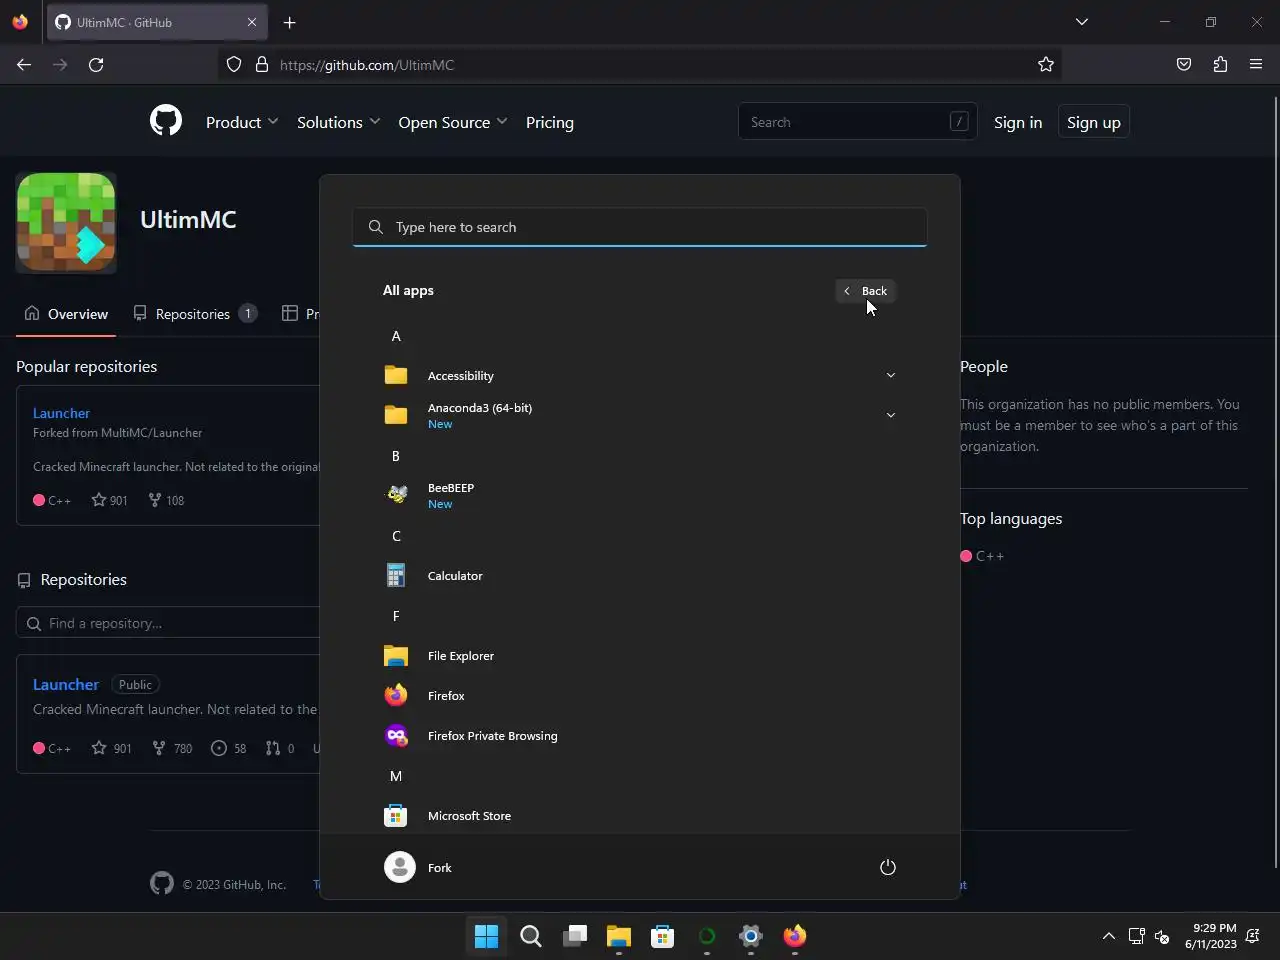Switch to the UltimMC · GitHub browser tab

(x=155, y=22)
